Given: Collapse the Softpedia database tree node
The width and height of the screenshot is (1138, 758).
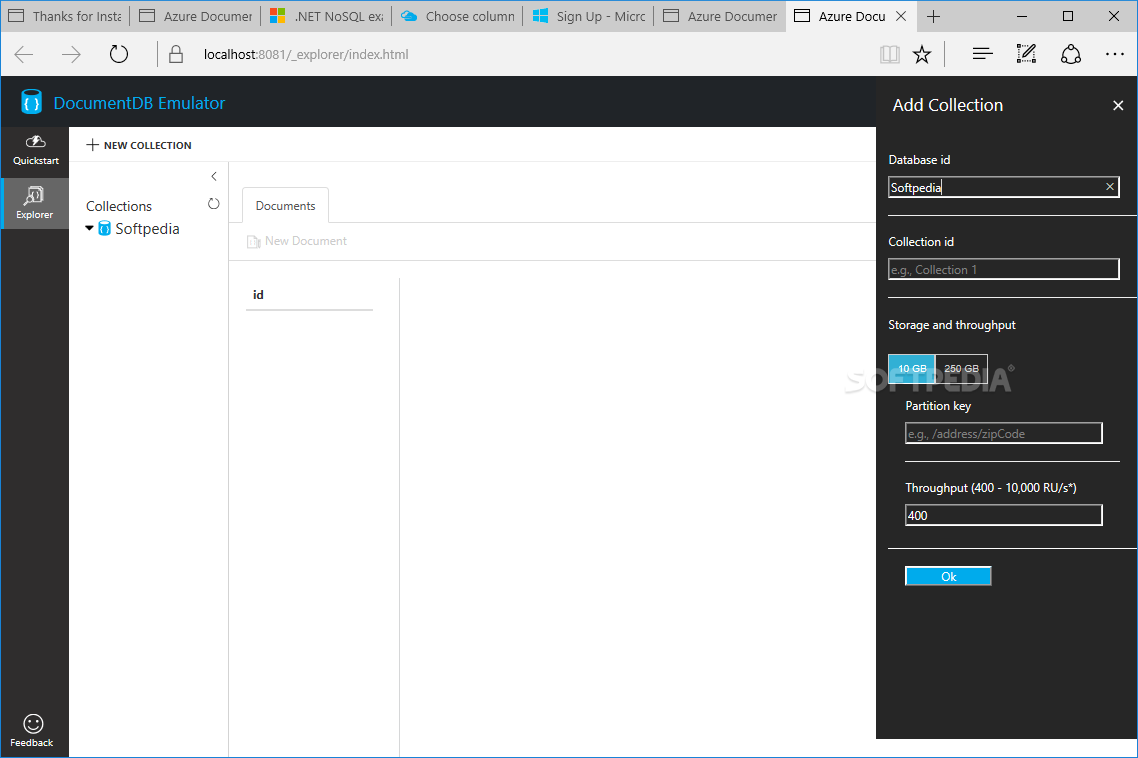Looking at the screenshot, I should 89,228.
